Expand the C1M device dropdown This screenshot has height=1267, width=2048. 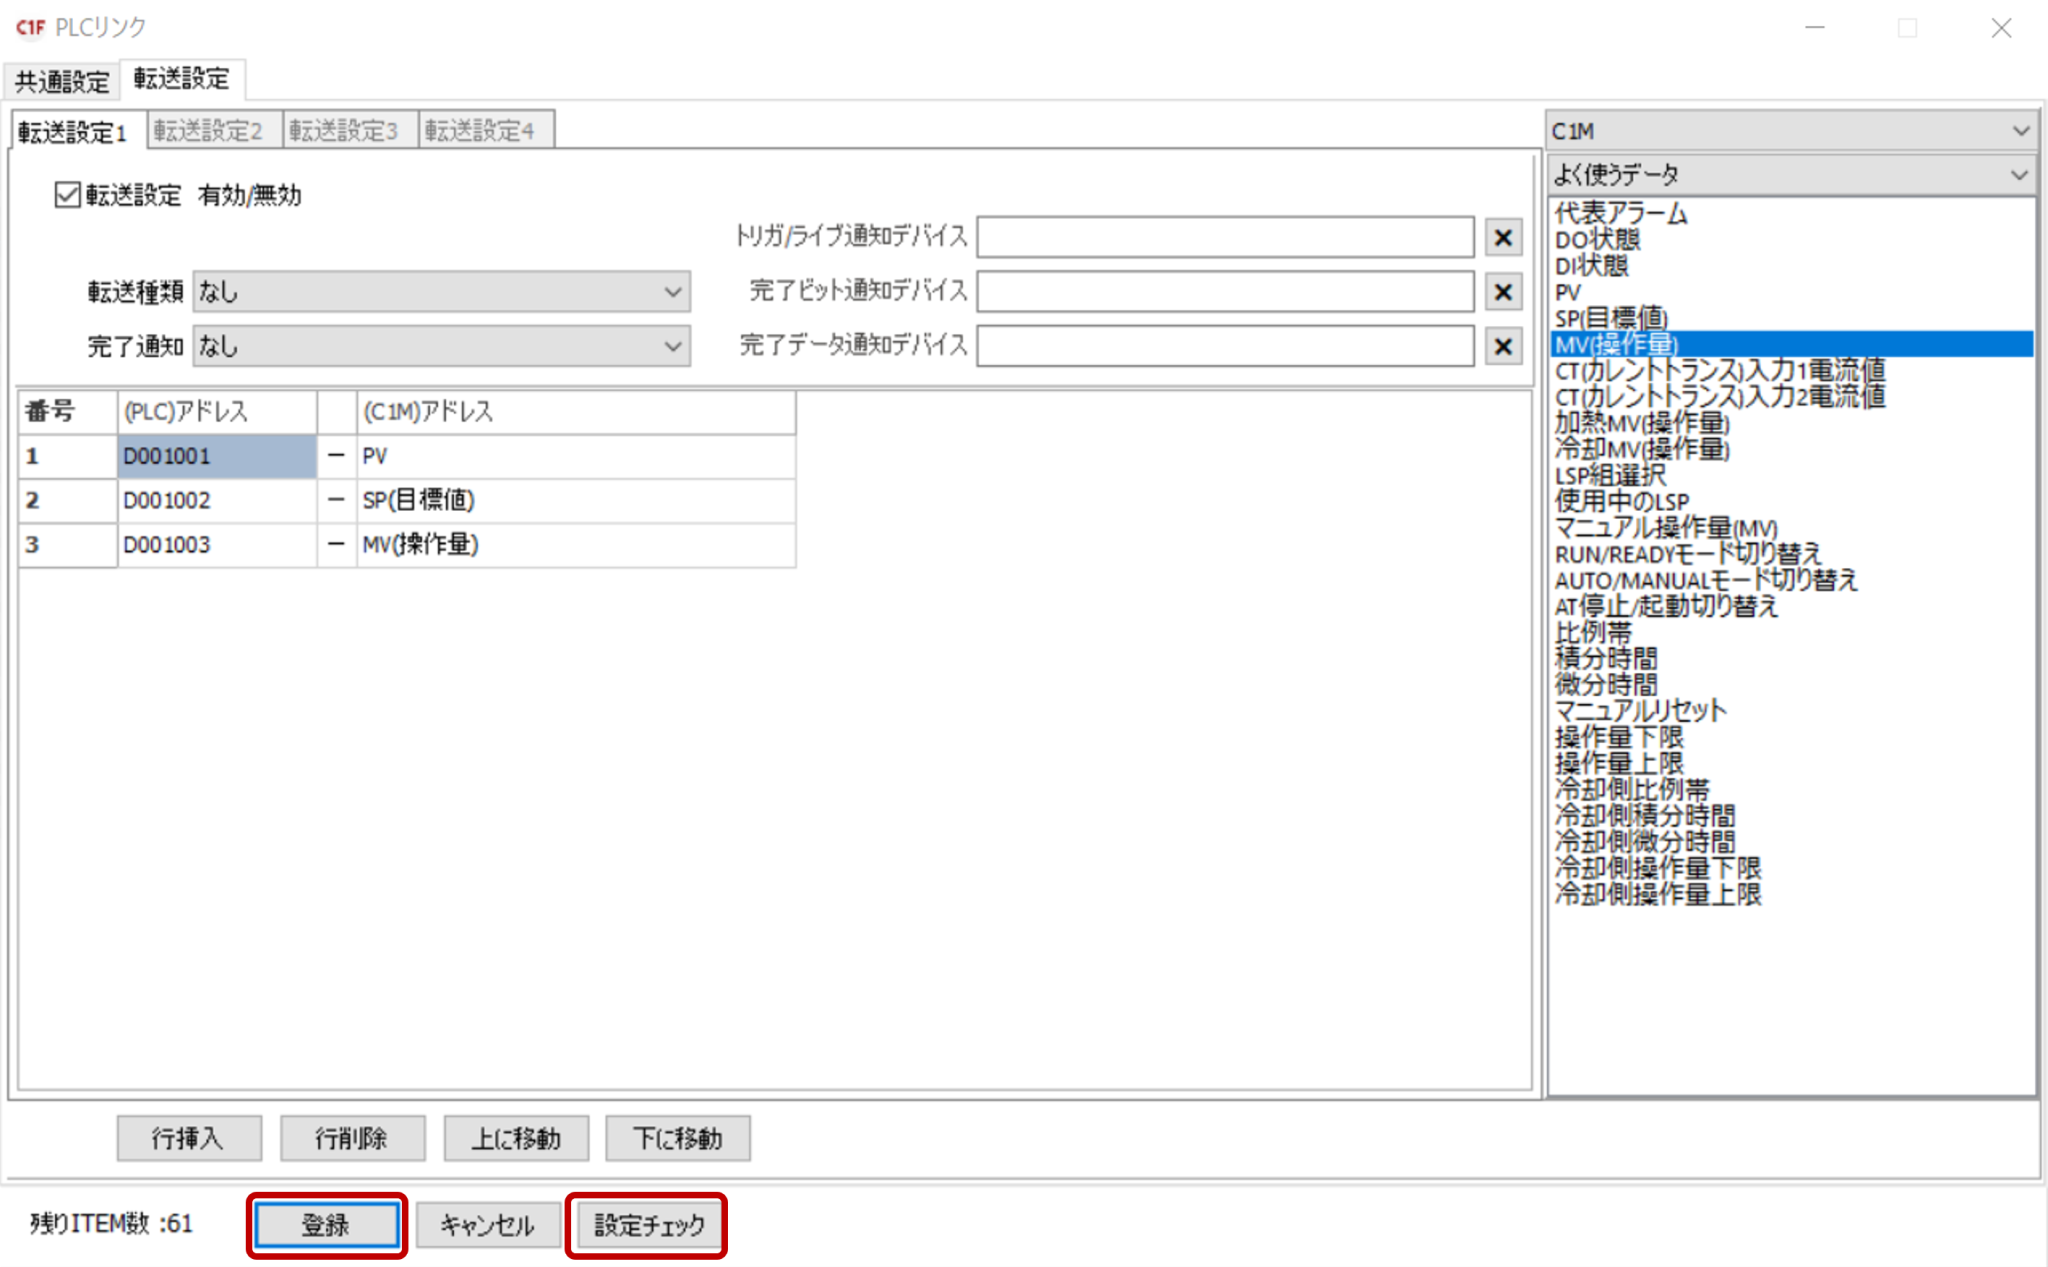(1790, 131)
